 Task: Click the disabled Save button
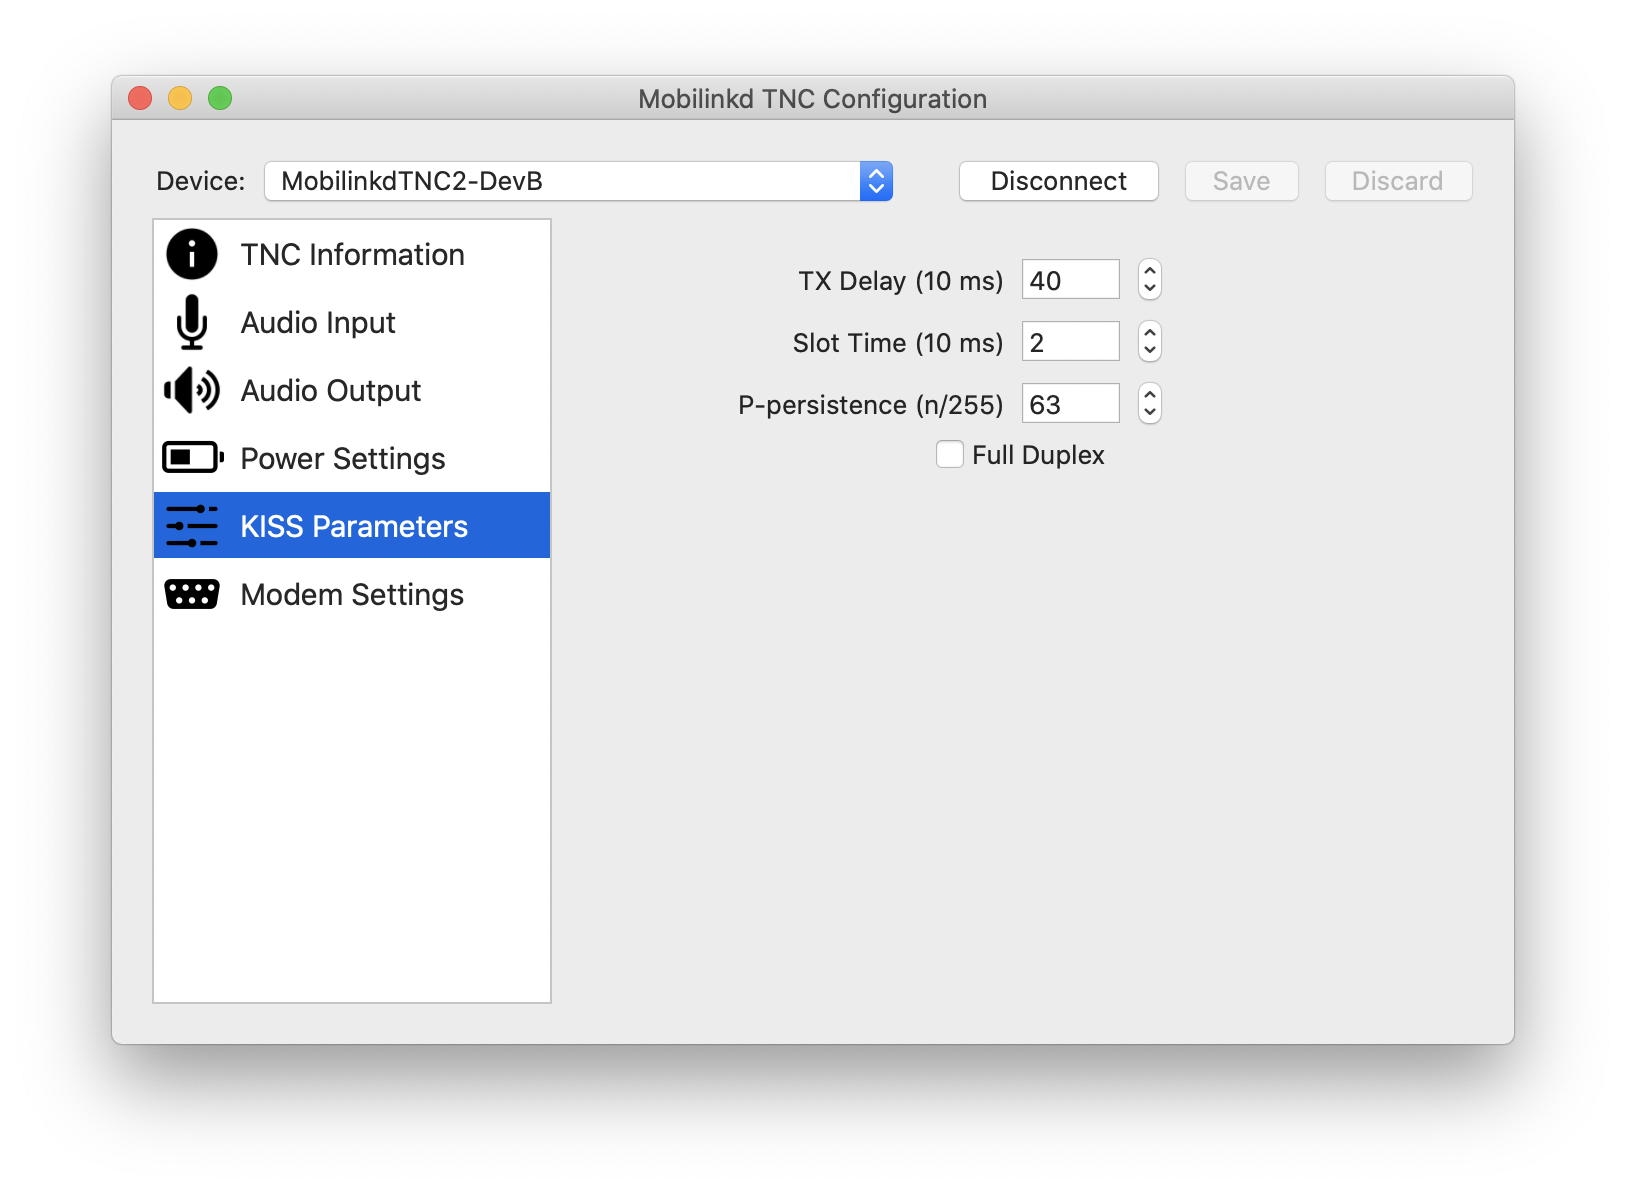pos(1242,181)
